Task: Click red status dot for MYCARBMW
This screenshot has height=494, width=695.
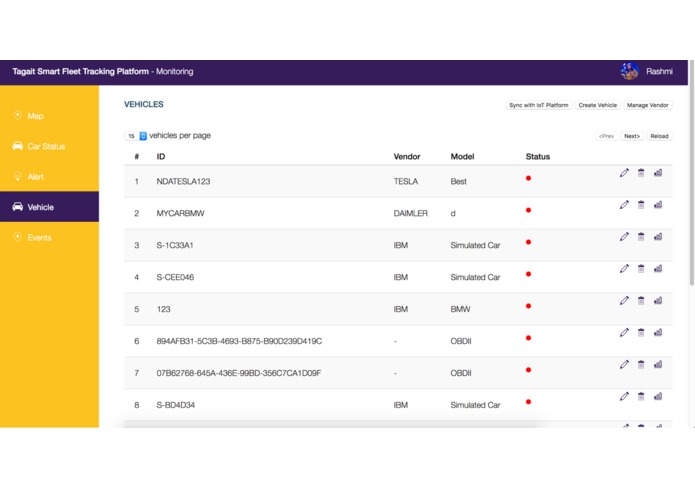Action: tap(528, 210)
